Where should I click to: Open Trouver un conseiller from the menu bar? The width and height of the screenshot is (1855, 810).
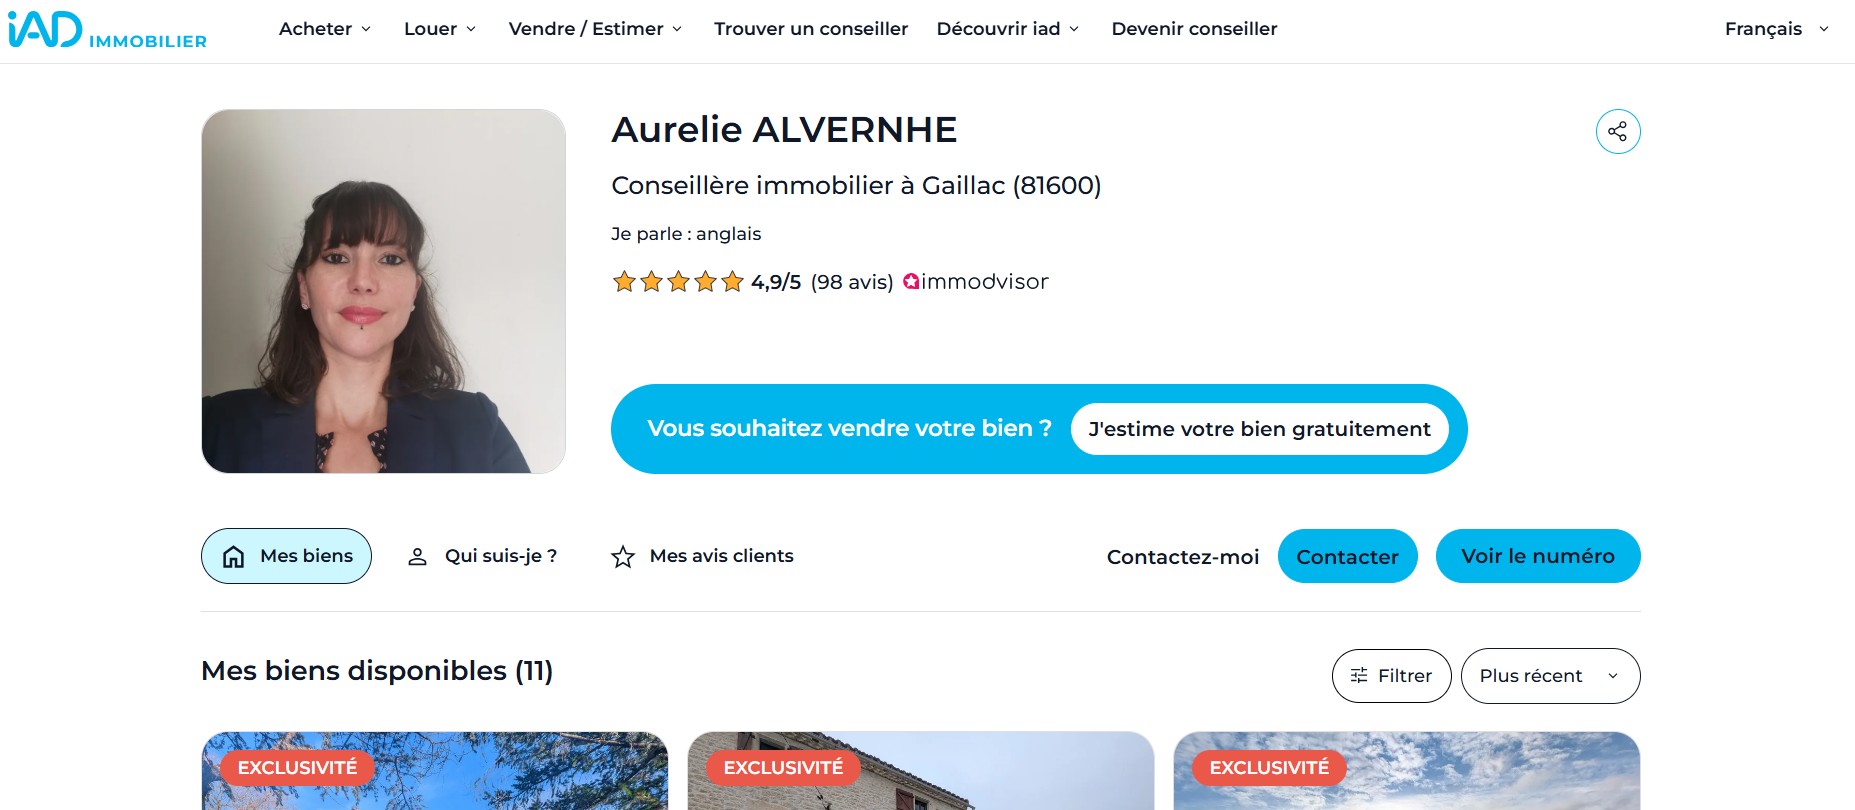tap(810, 29)
